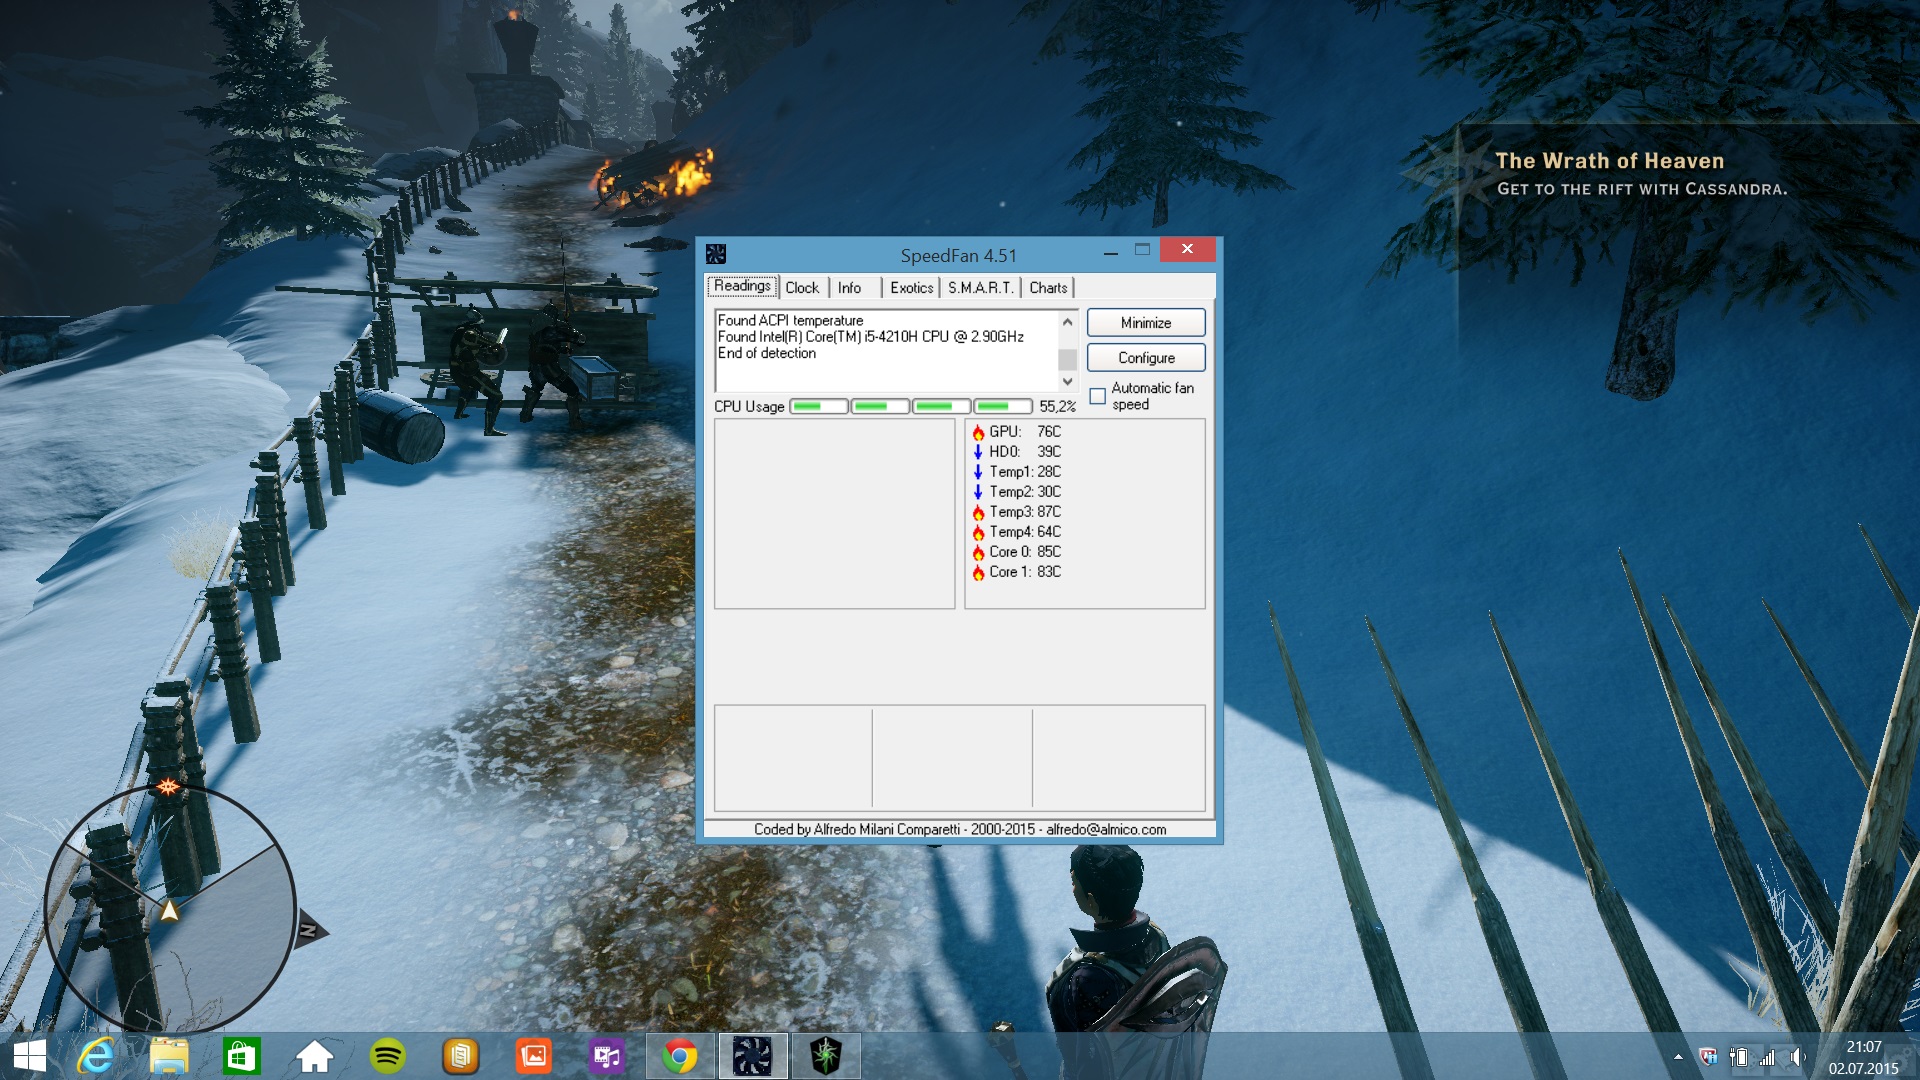Click McAfee shield tray icon

coord(1708,1057)
